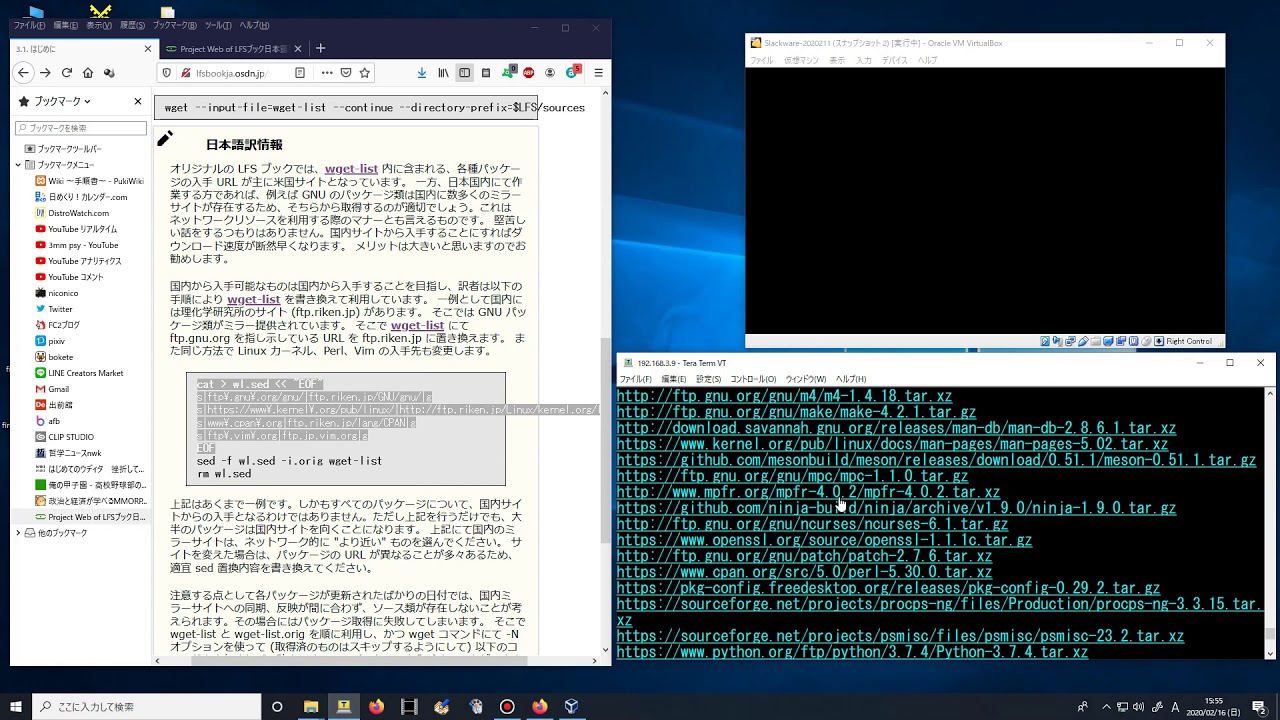Open Tera Term ファイル menu
Viewport: 1280px width, 720px height.
(x=635, y=379)
